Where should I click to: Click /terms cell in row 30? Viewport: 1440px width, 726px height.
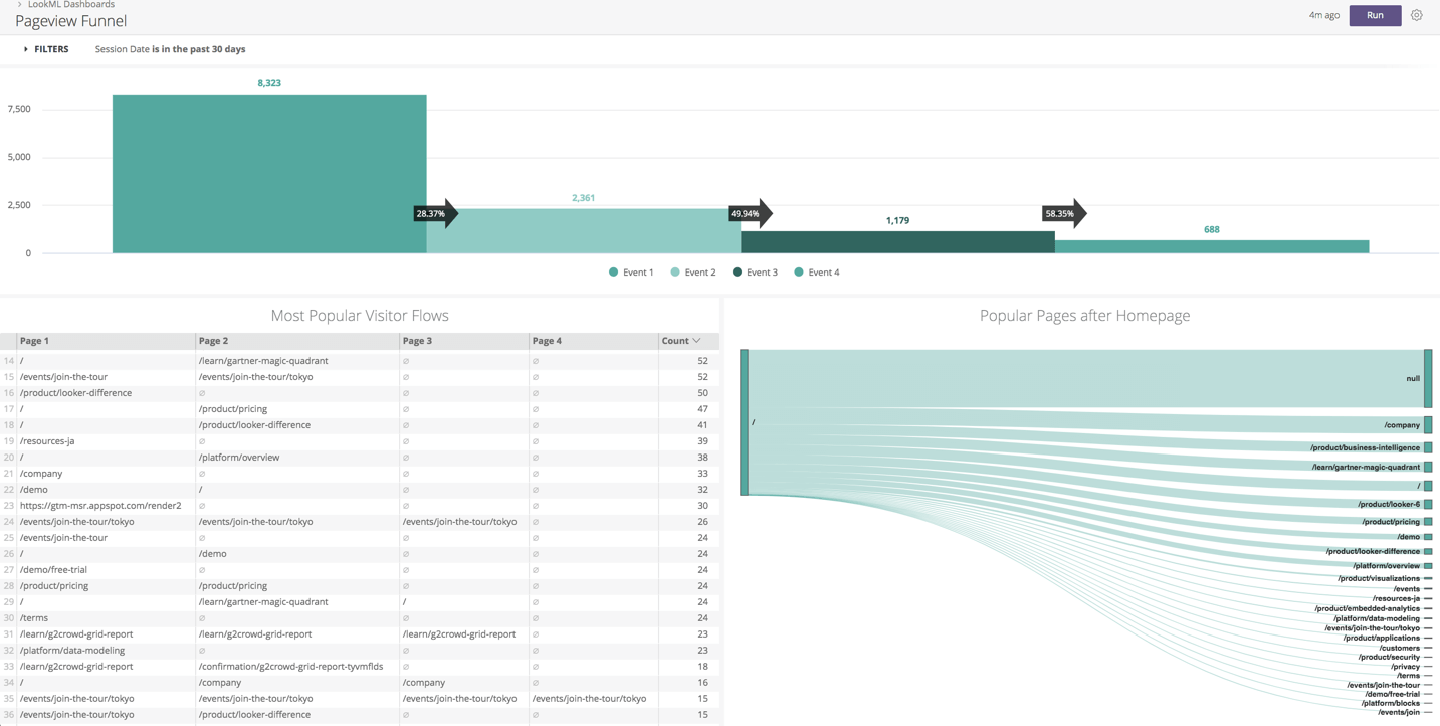point(34,618)
